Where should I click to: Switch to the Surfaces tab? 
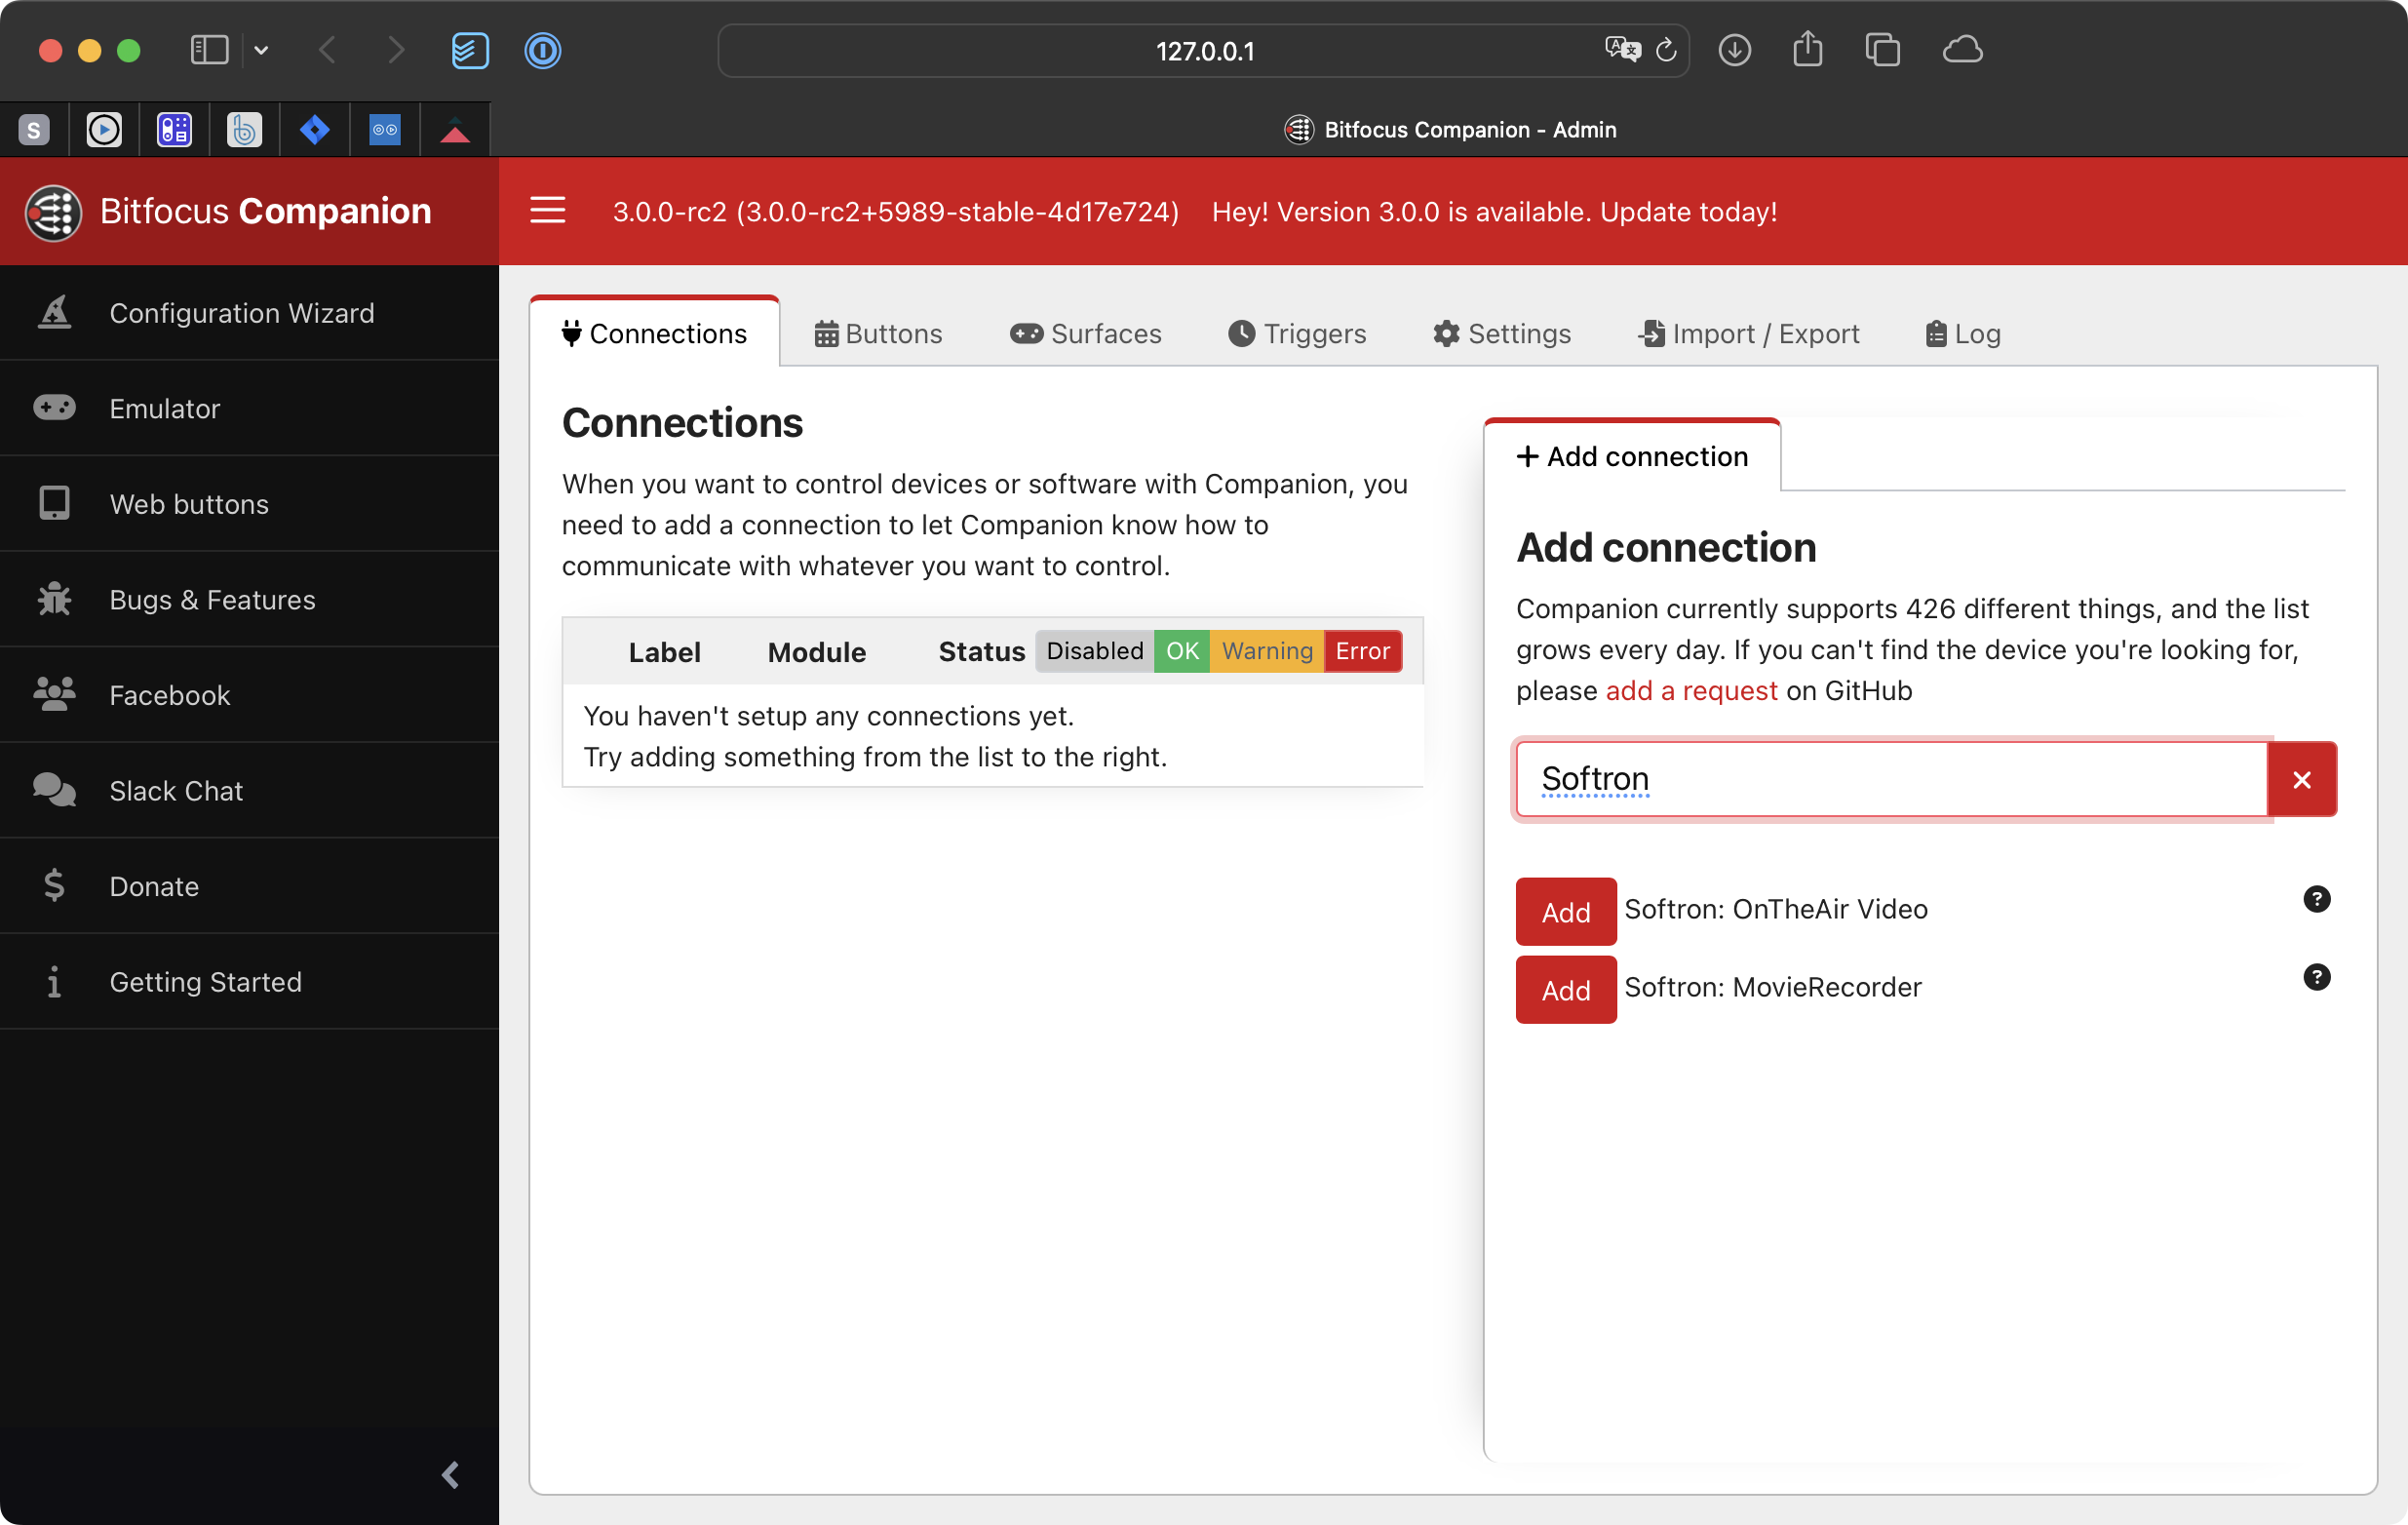click(x=1085, y=333)
